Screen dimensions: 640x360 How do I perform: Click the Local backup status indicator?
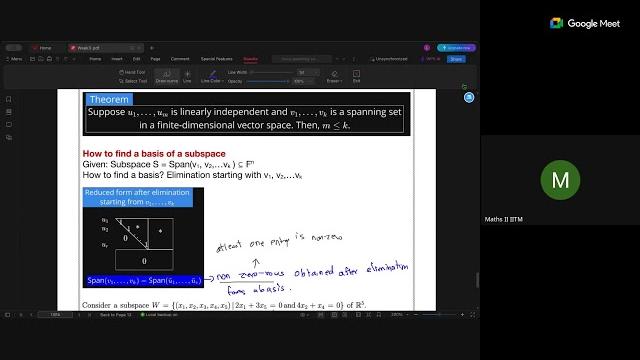[159, 315]
